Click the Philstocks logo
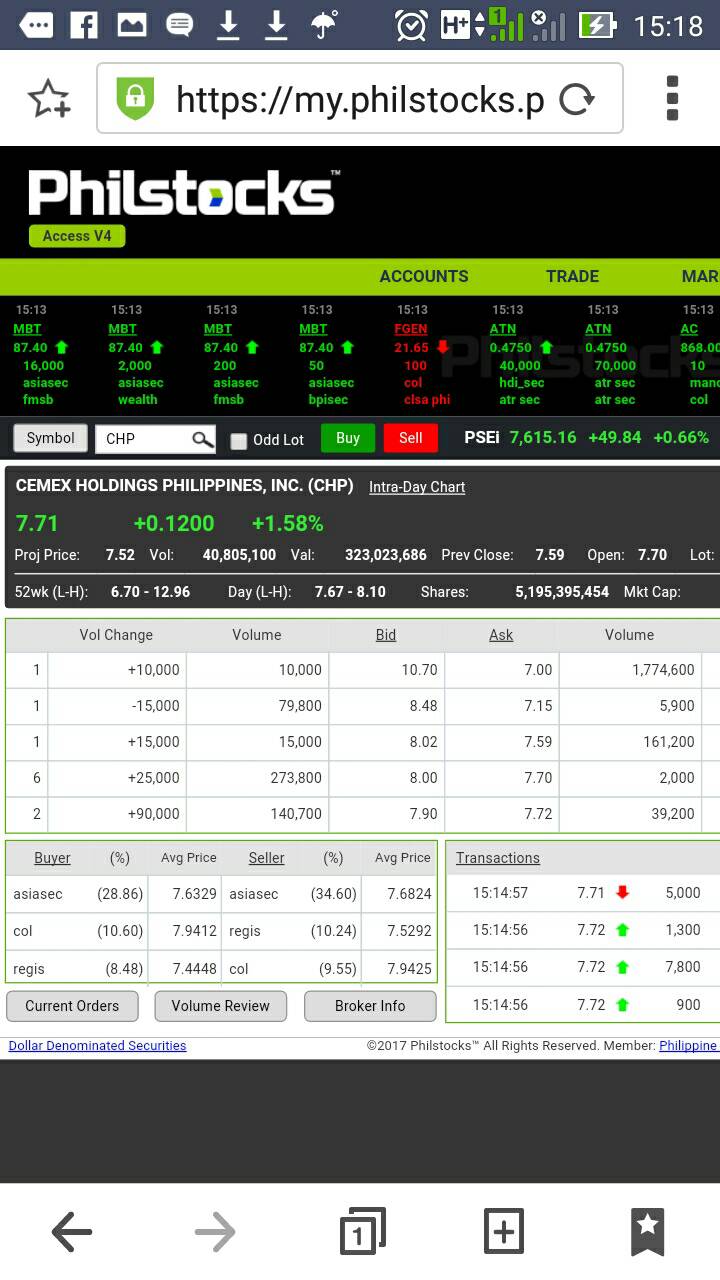720x1280 pixels. click(x=184, y=193)
